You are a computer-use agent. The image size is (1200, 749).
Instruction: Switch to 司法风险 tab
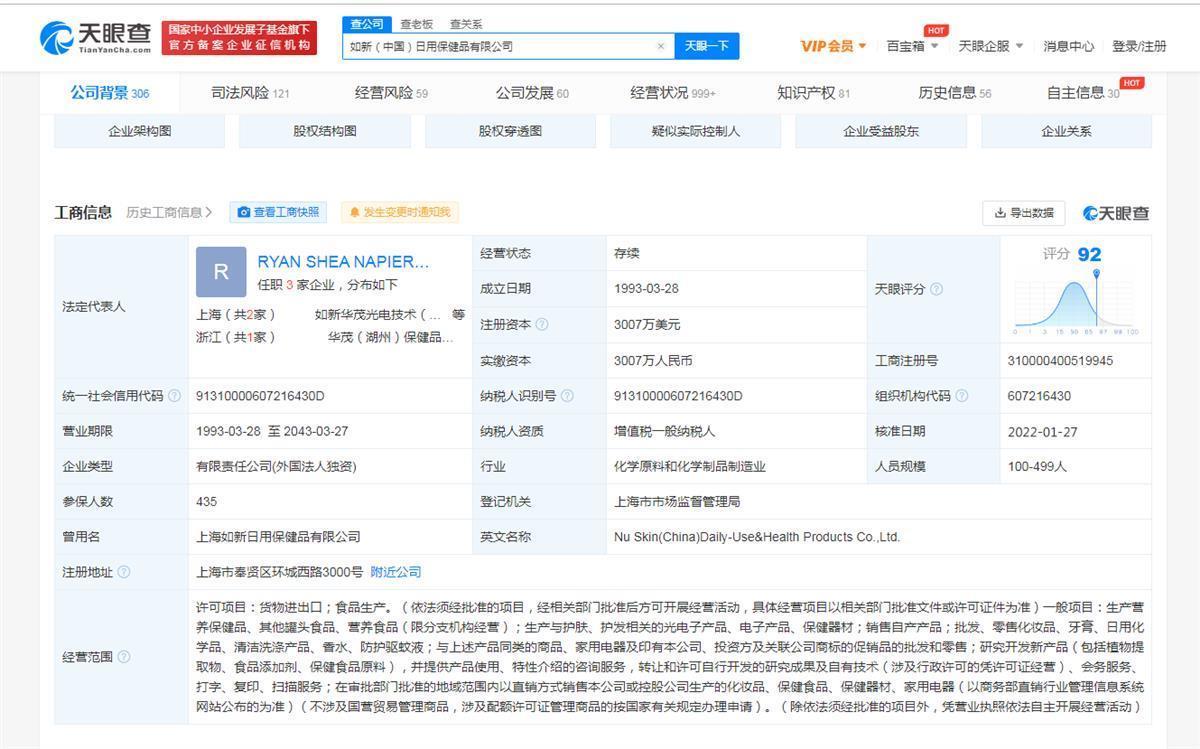[250, 93]
